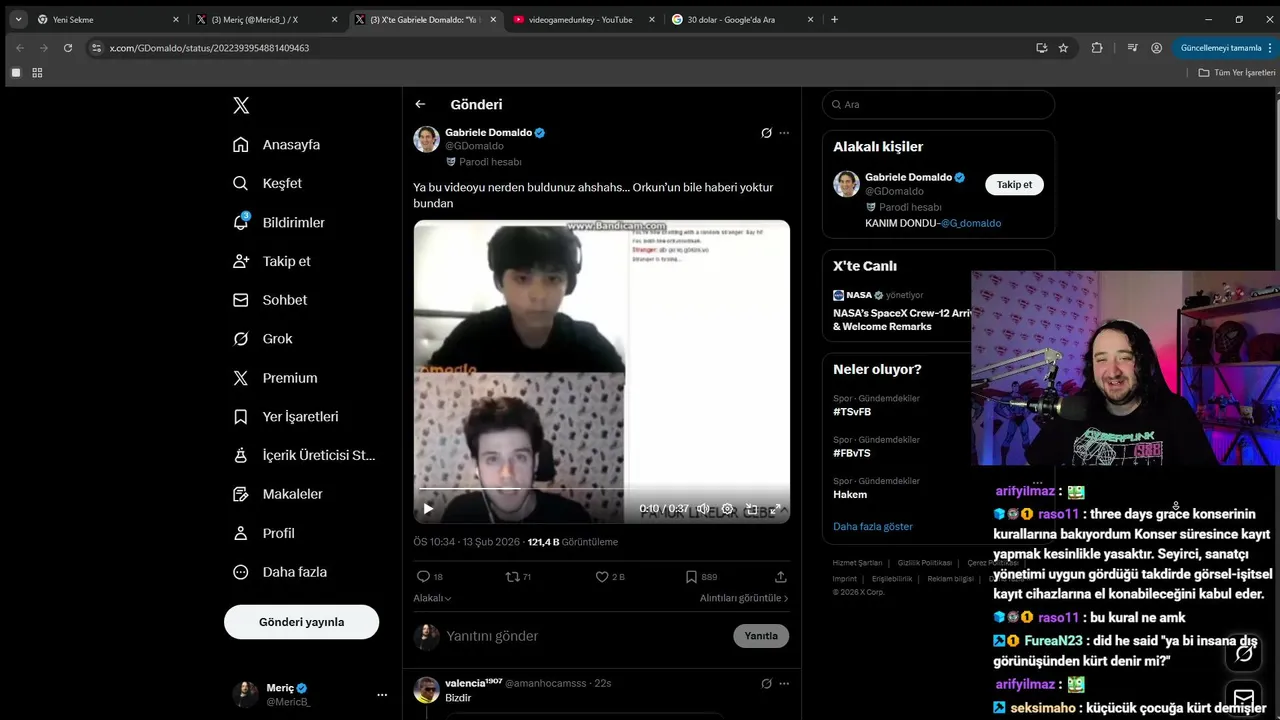The width and height of the screenshot is (1280, 720).
Task: Switch to Yeni Sekme tab
Action: 107,19
